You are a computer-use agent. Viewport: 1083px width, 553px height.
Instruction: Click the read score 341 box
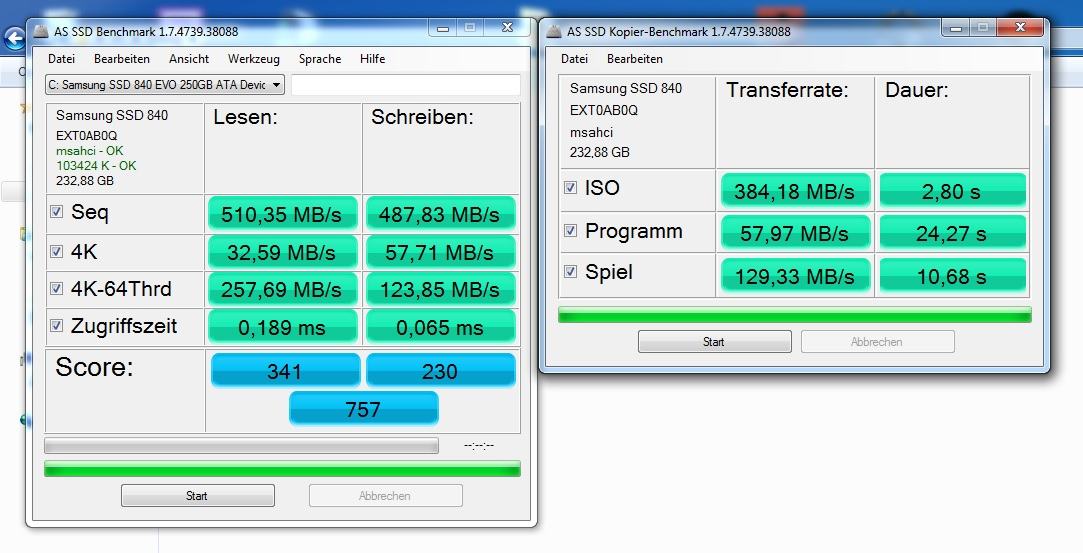coord(285,370)
